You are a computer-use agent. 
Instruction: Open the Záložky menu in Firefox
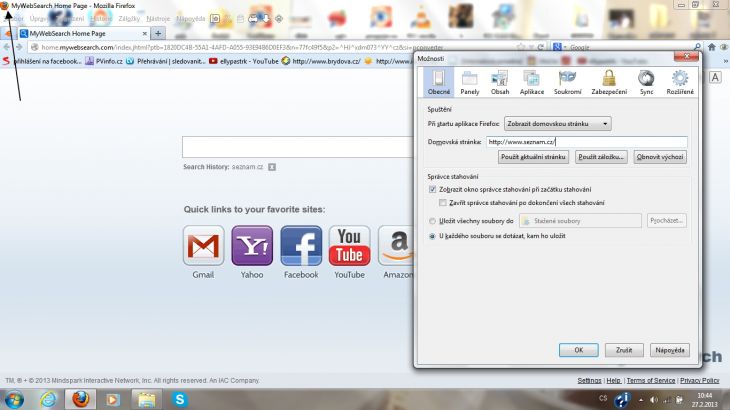(129, 19)
